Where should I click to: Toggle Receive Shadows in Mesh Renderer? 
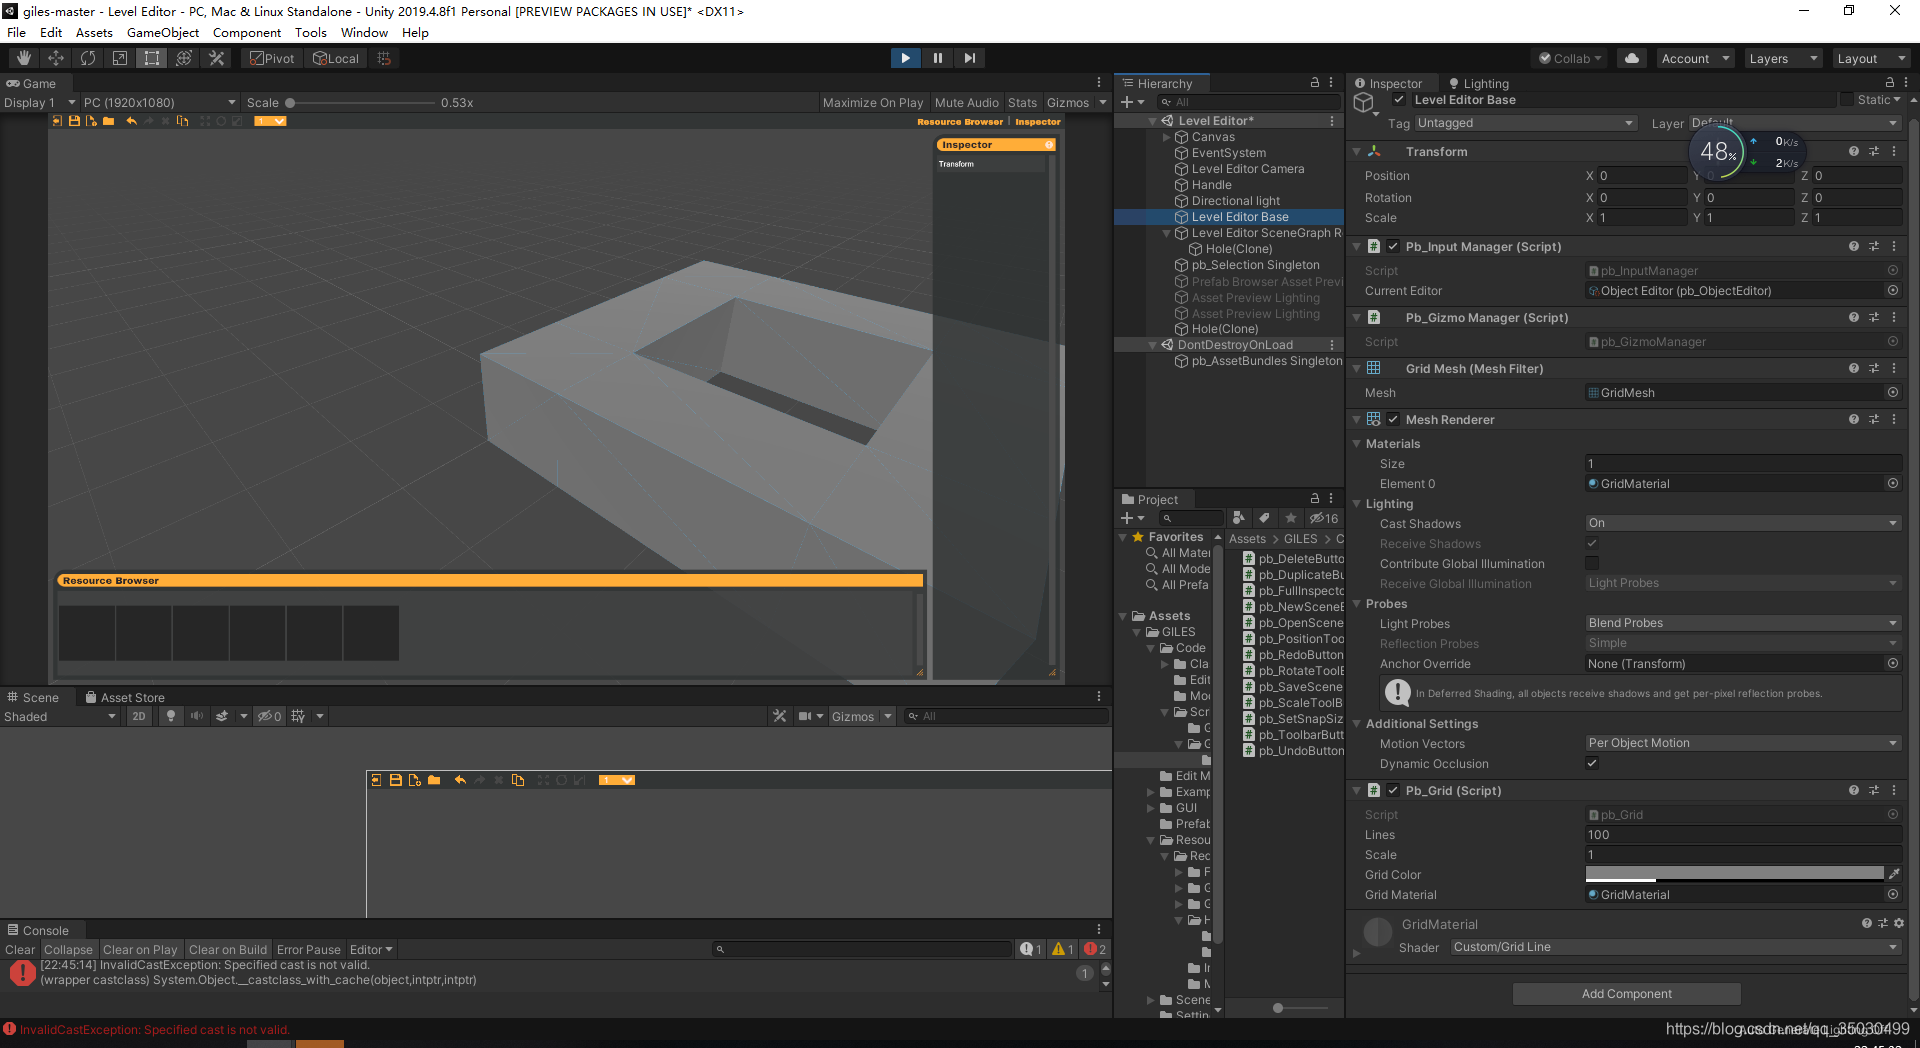click(1592, 543)
